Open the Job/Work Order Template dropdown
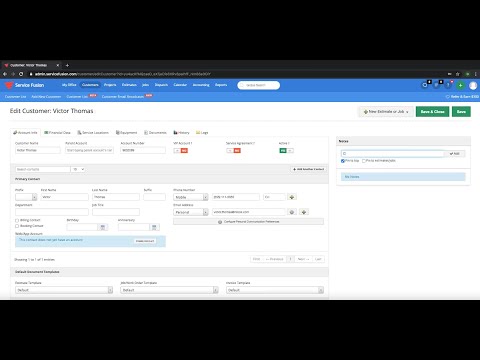The image size is (480, 360). [169, 290]
